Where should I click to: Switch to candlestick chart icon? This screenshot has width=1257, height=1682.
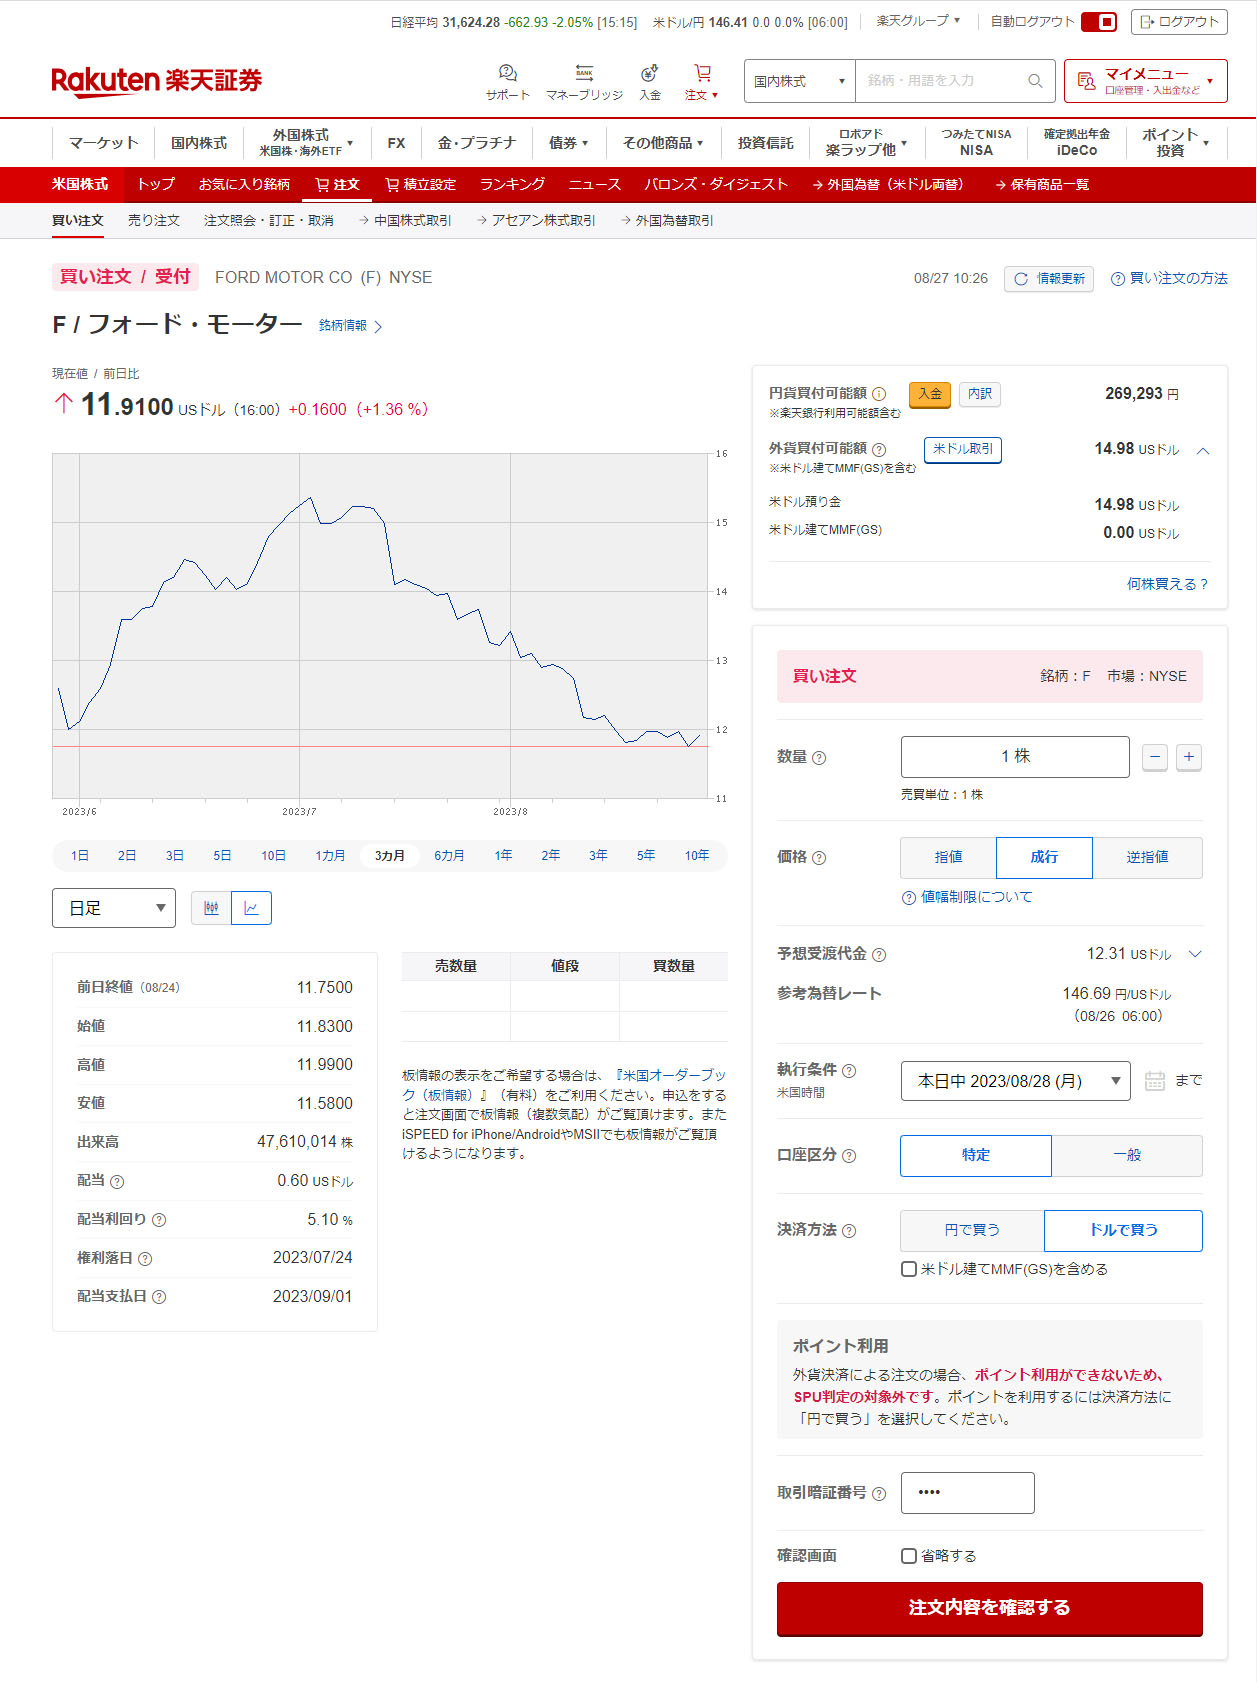coord(211,908)
